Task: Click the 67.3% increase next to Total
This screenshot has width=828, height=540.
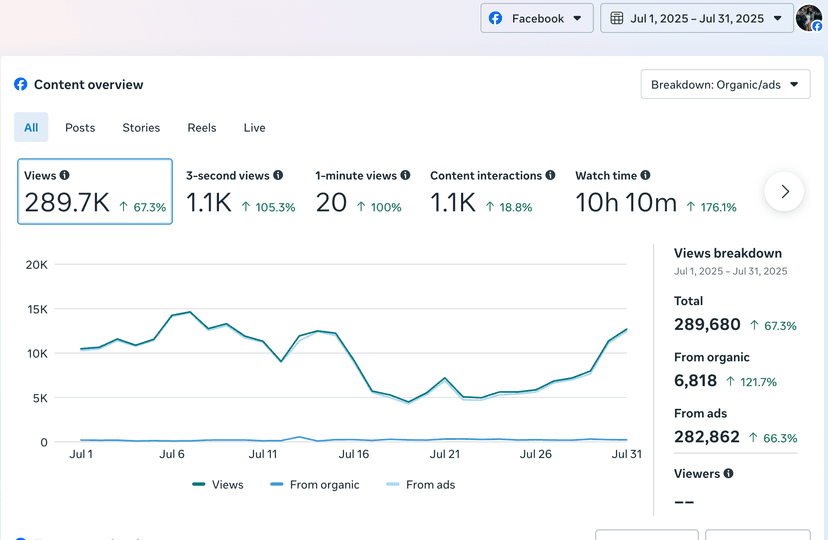Action: (x=773, y=326)
